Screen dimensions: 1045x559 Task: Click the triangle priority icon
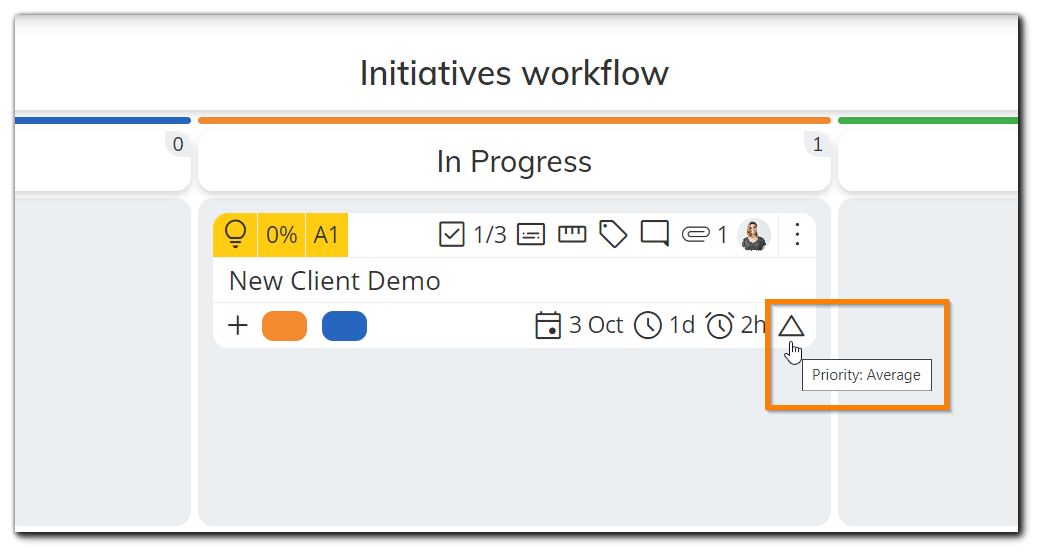click(791, 326)
